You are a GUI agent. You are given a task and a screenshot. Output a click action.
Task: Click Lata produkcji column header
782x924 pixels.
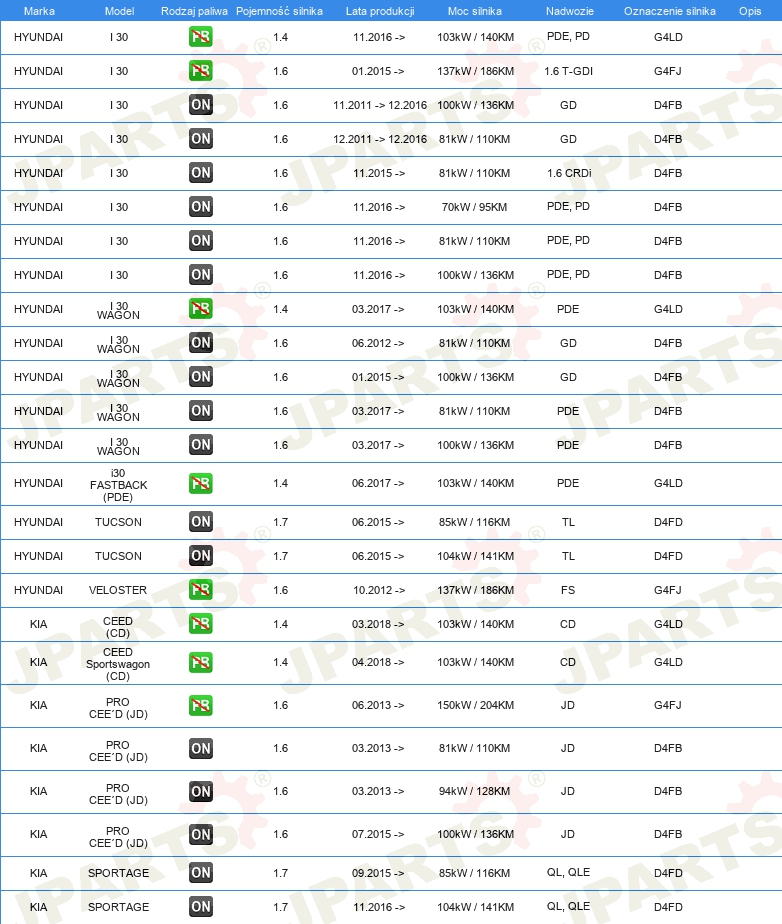tap(380, 11)
